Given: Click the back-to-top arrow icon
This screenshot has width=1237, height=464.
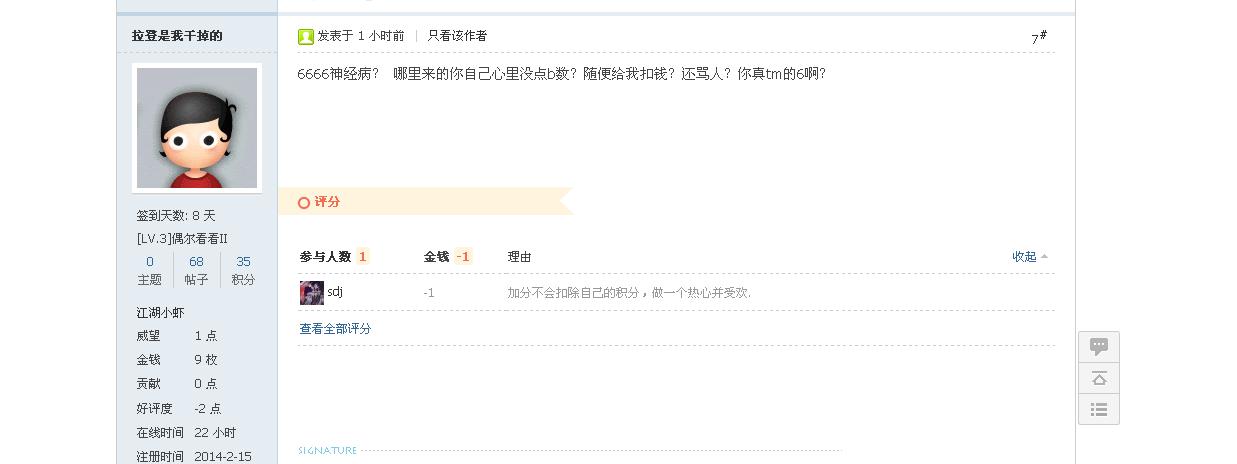Looking at the screenshot, I should [1098, 378].
